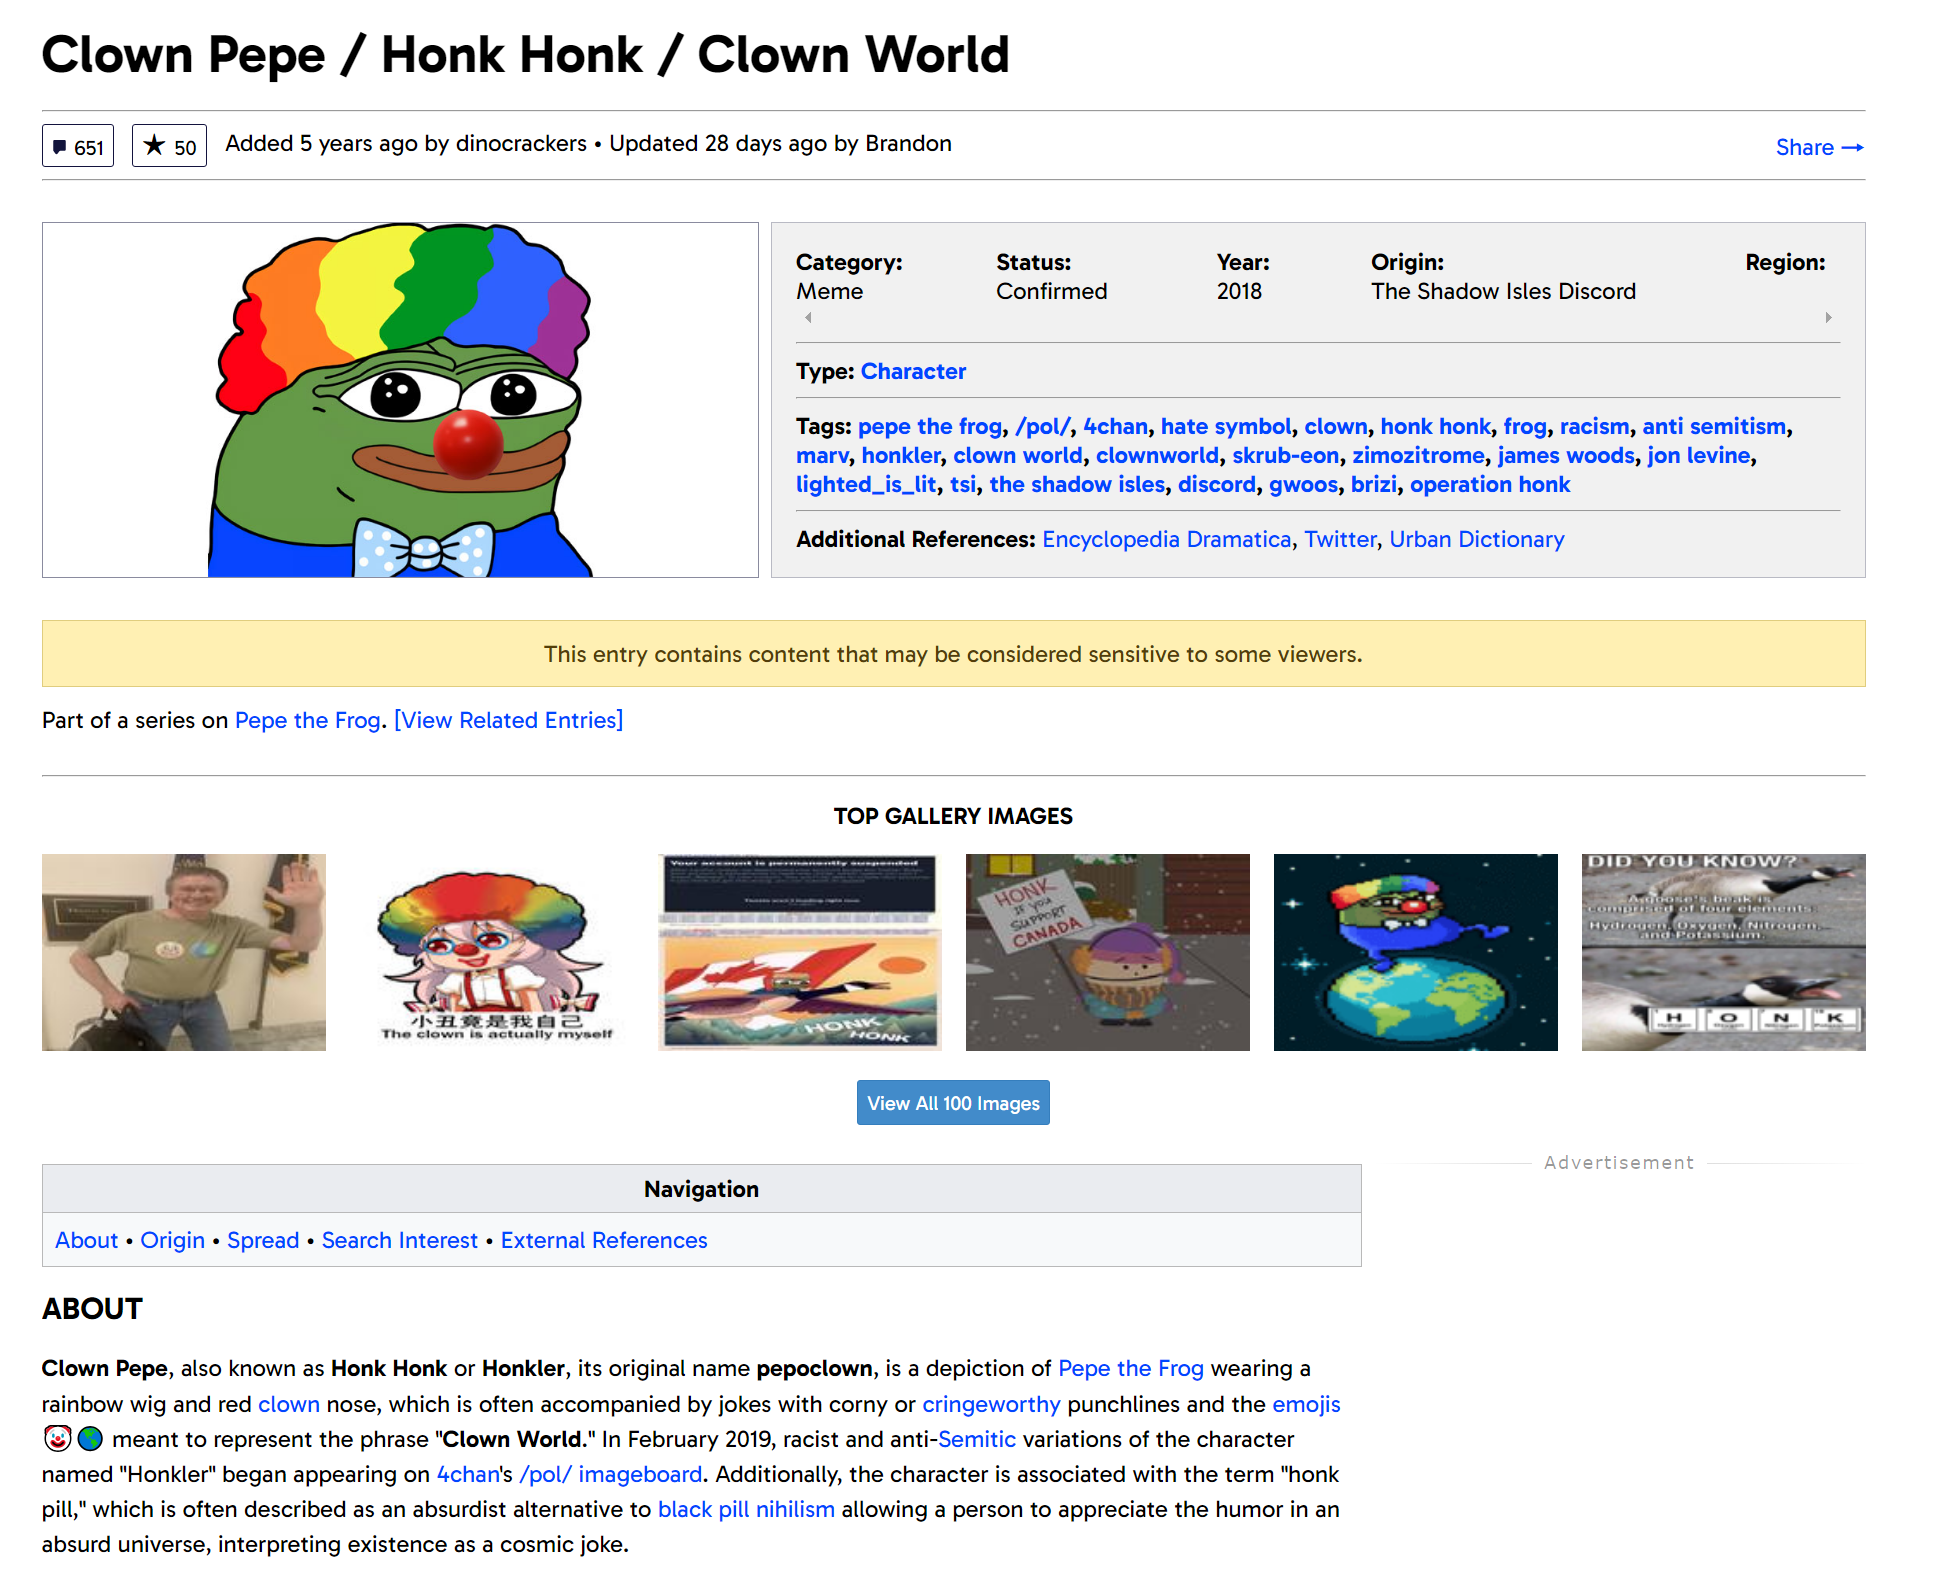Open the Character type link
1945x1570 pixels.
pyautogui.click(x=913, y=371)
